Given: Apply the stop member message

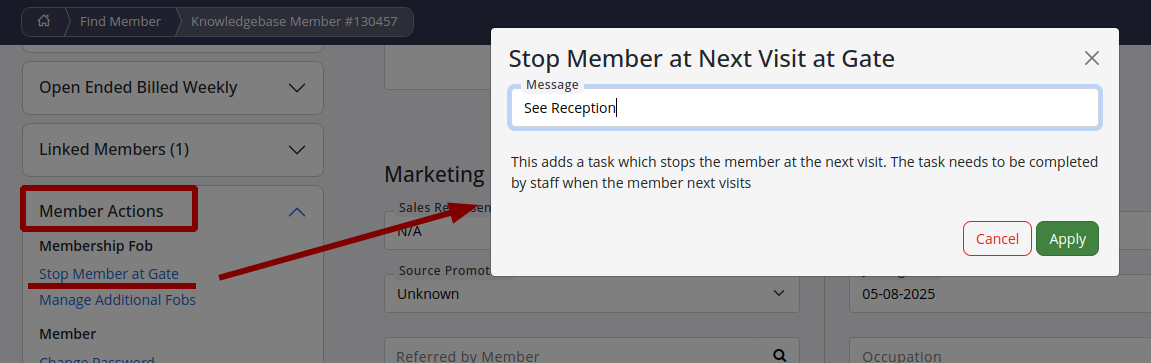Looking at the screenshot, I should 1067,238.
